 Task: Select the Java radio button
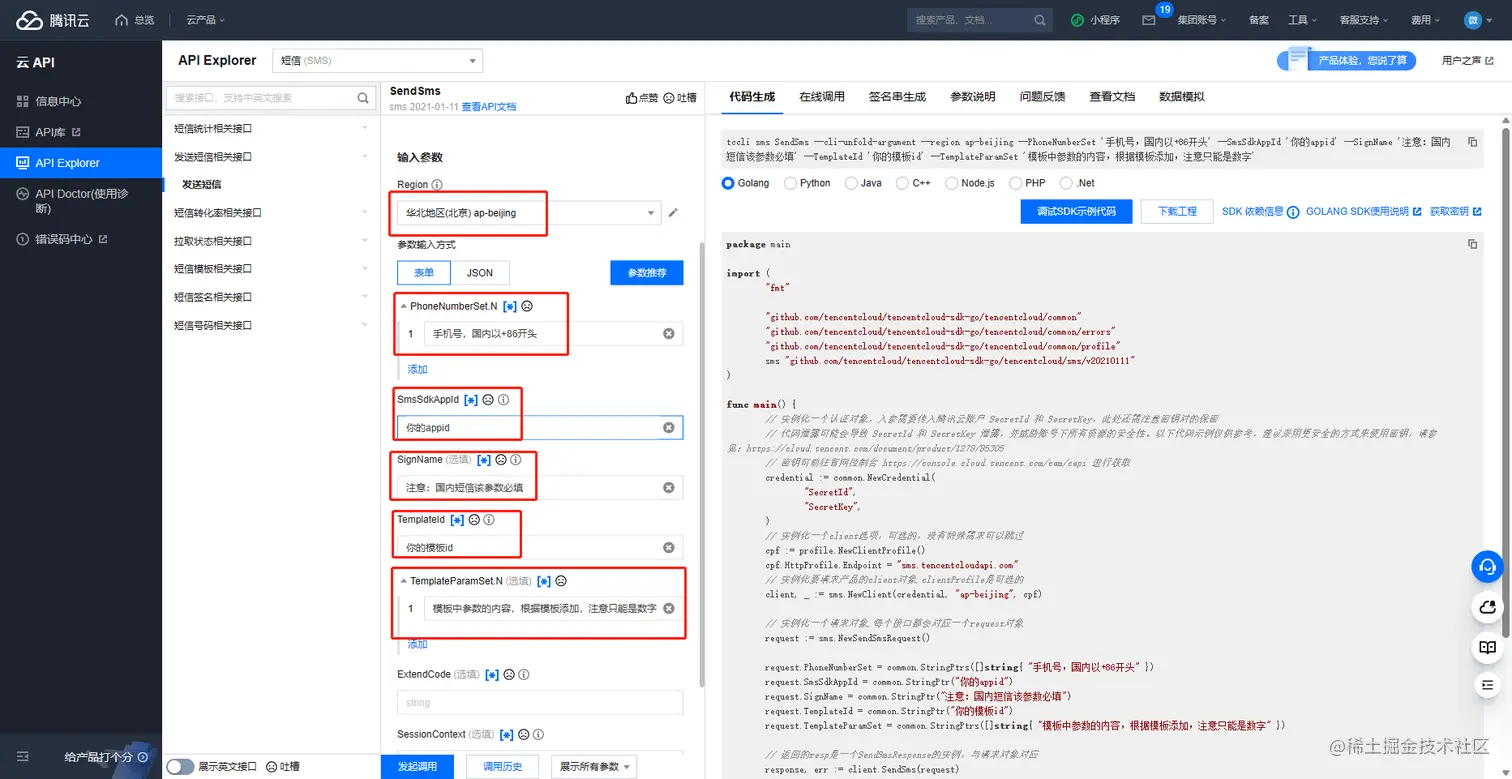point(851,183)
